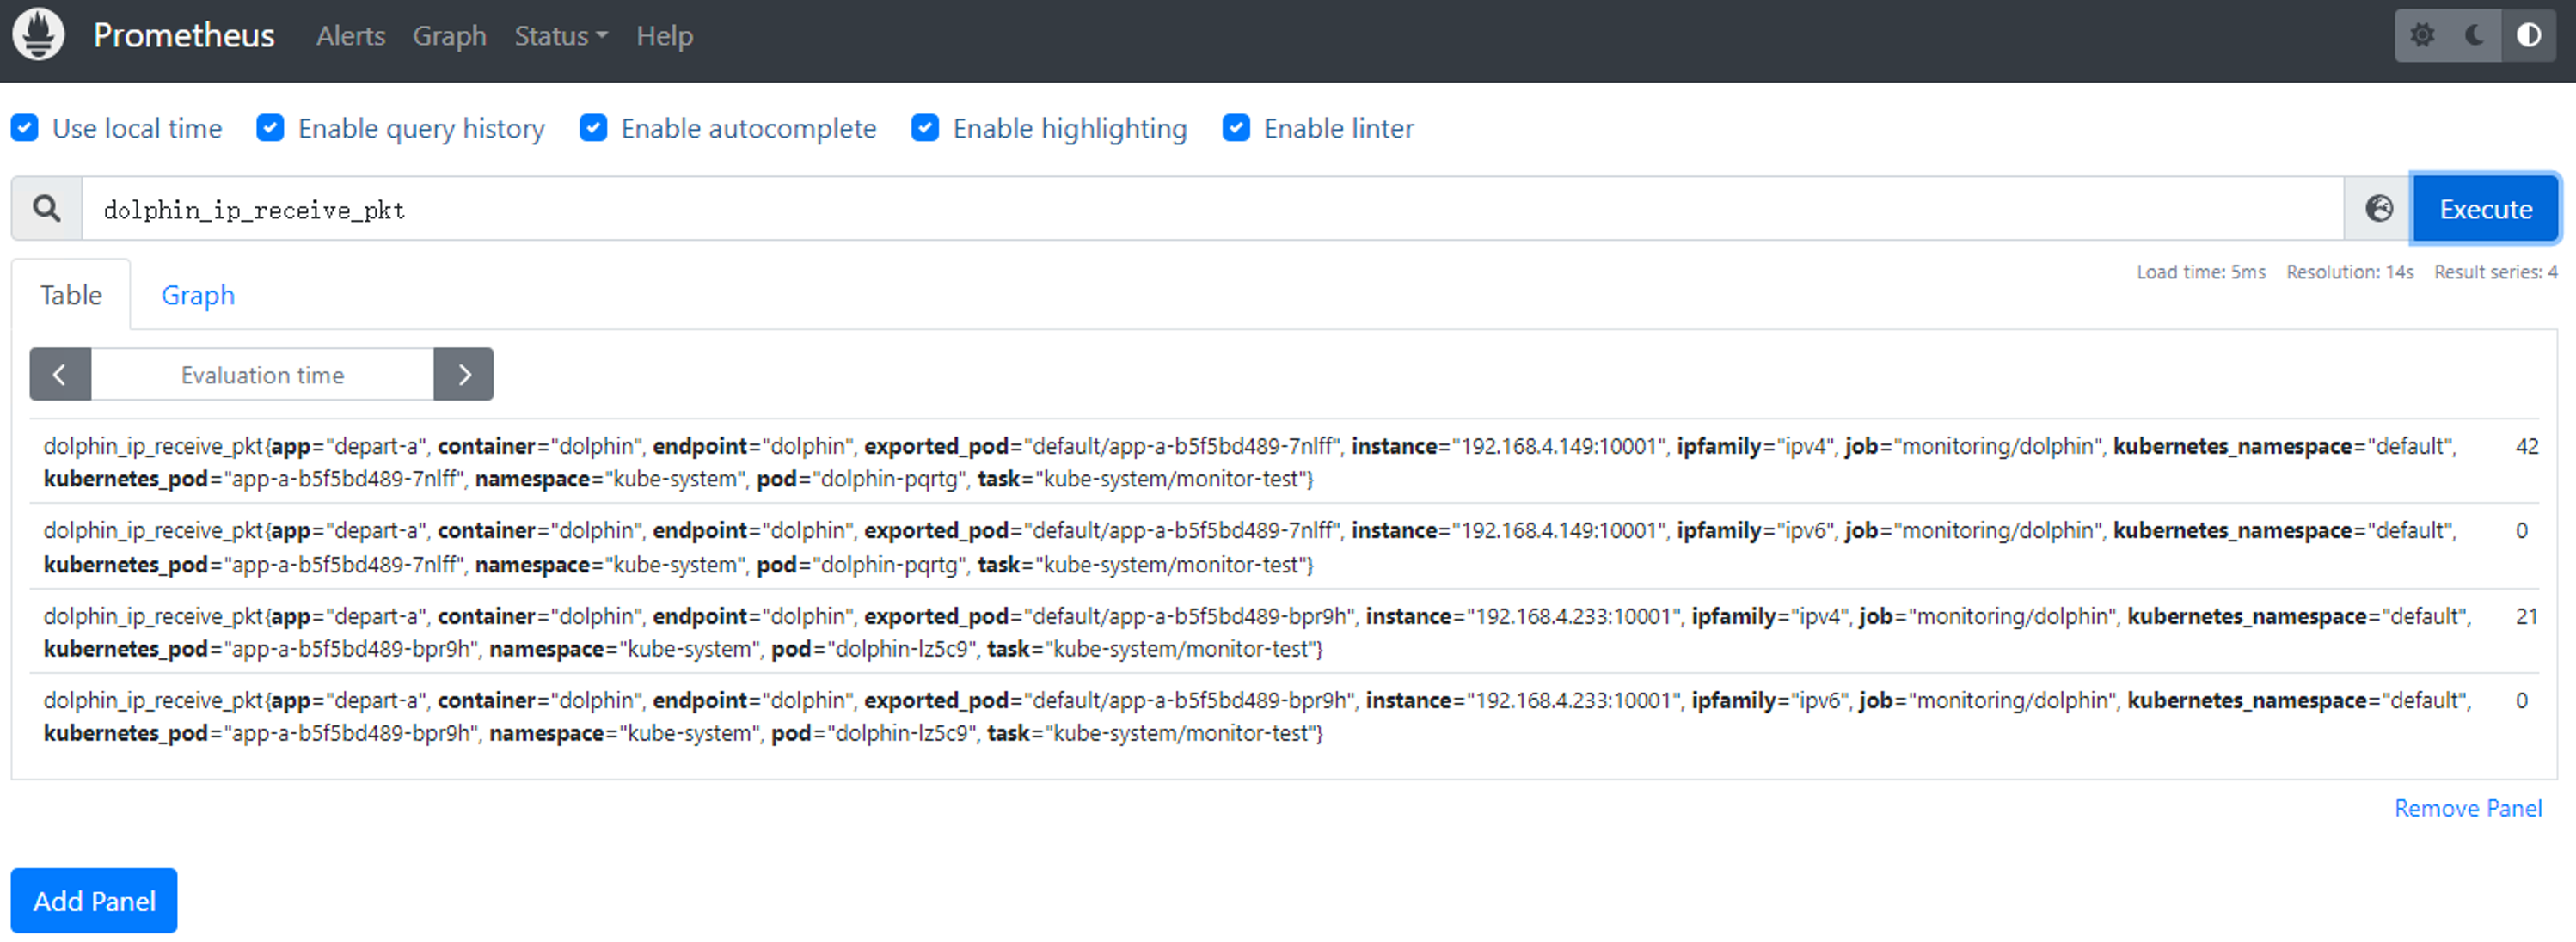Open the Alerts page
Viewport: 2576px width, 942px height.
click(x=350, y=36)
